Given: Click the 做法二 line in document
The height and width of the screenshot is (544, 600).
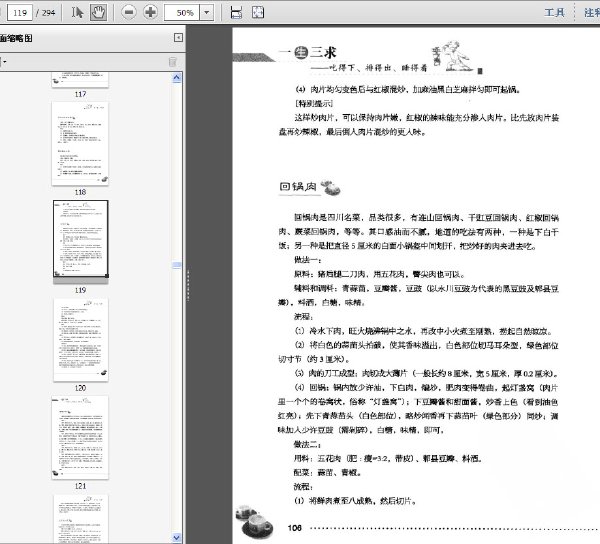Looking at the screenshot, I should coord(308,444).
